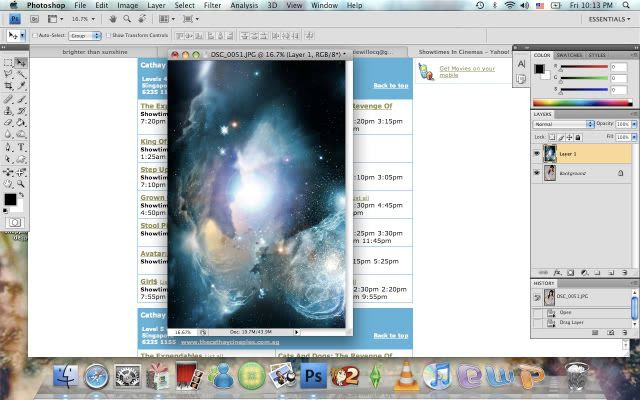Select the Crop tool

8,86
